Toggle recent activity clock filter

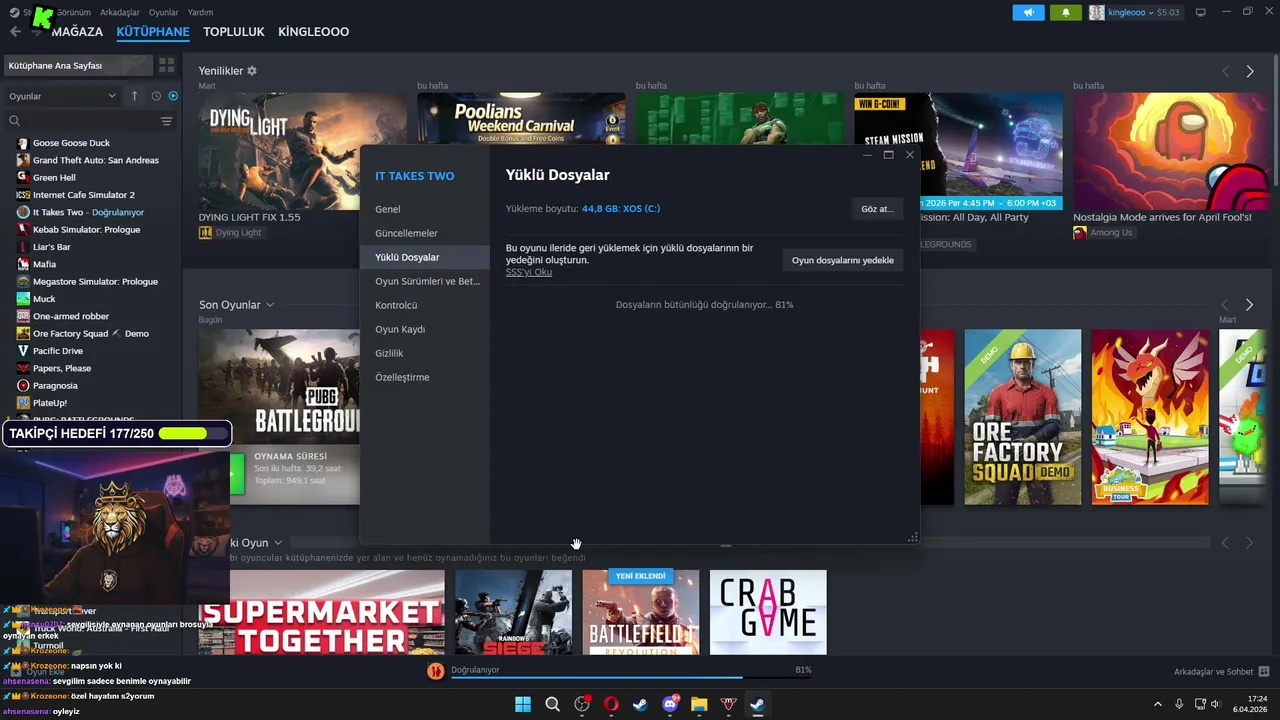click(x=156, y=96)
